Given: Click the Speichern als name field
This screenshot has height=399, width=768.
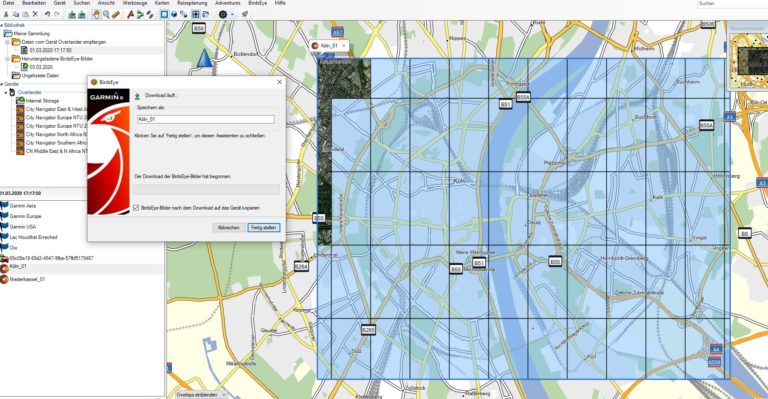Looking at the screenshot, I should click(206, 119).
